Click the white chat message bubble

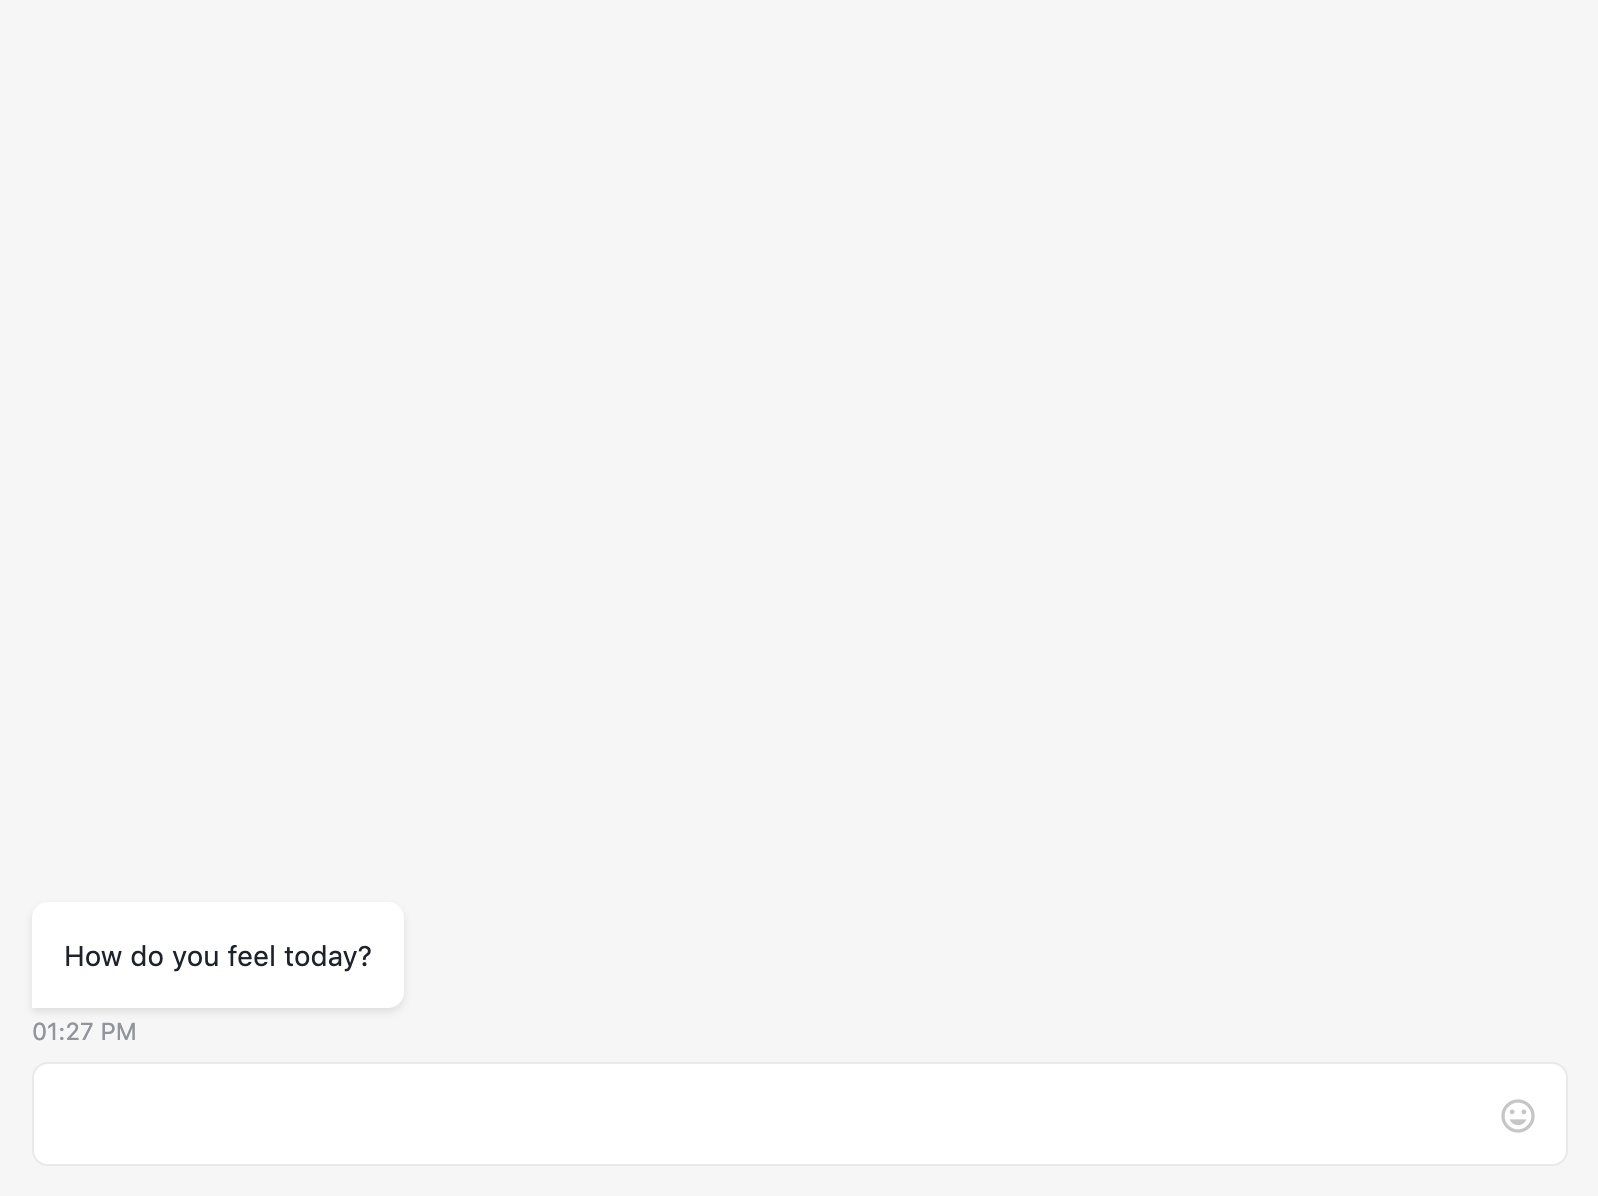pos(218,956)
